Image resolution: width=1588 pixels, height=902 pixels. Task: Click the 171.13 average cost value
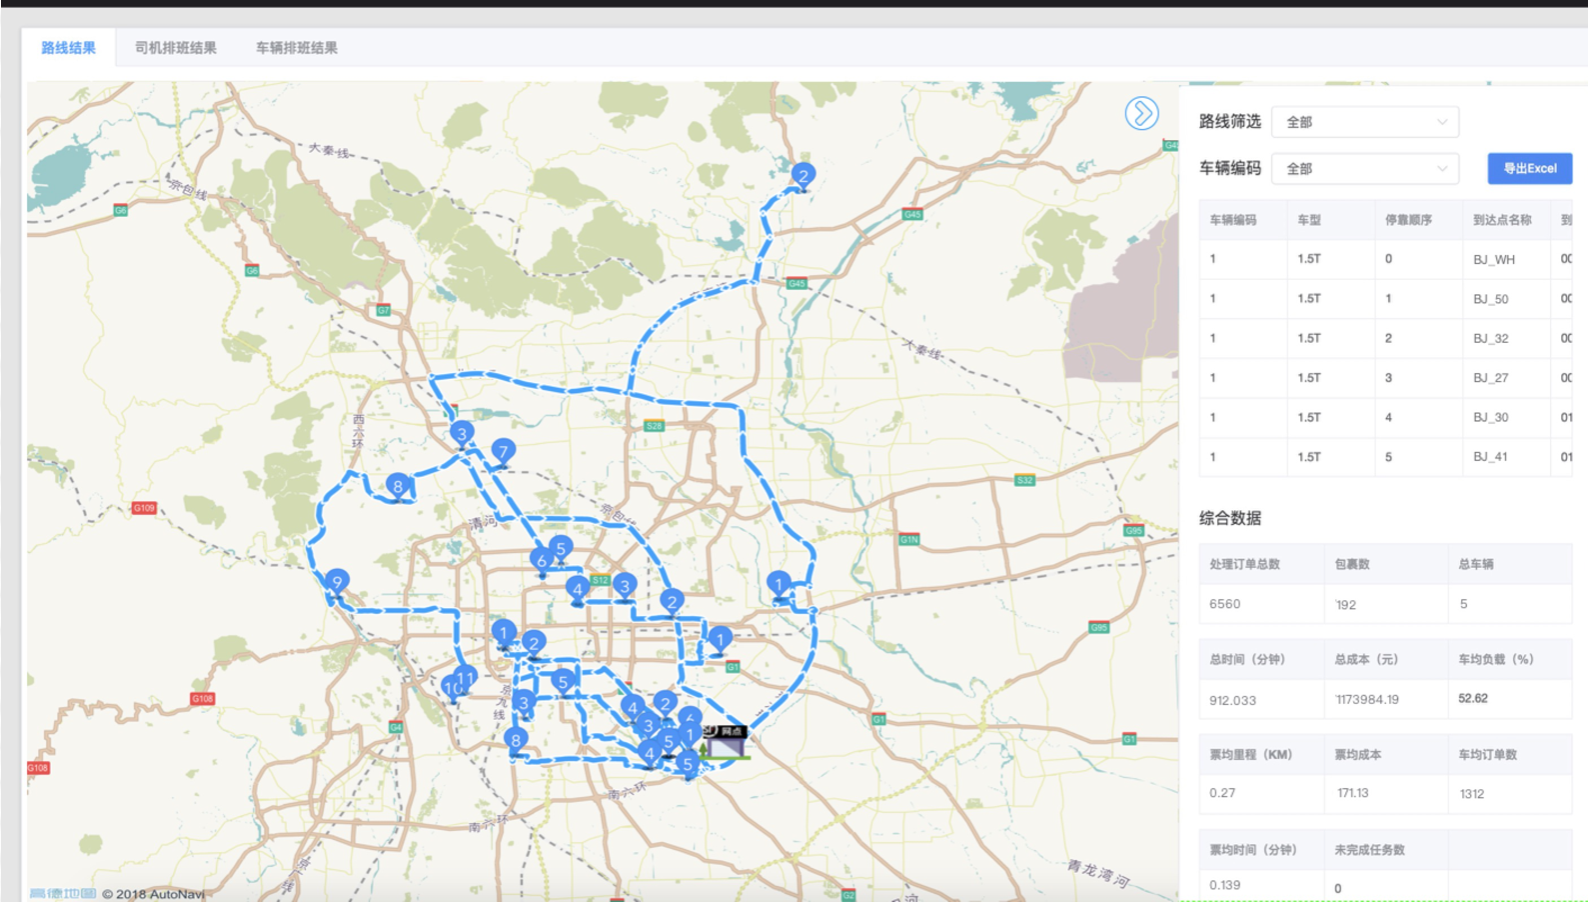tap(1353, 793)
